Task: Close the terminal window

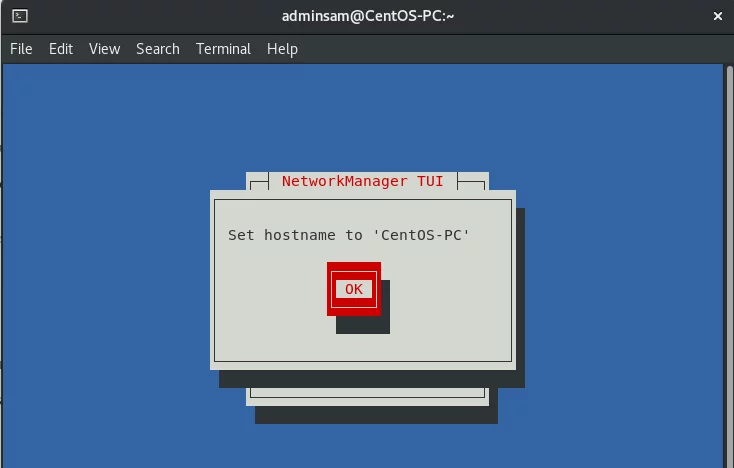Action: 718,16
